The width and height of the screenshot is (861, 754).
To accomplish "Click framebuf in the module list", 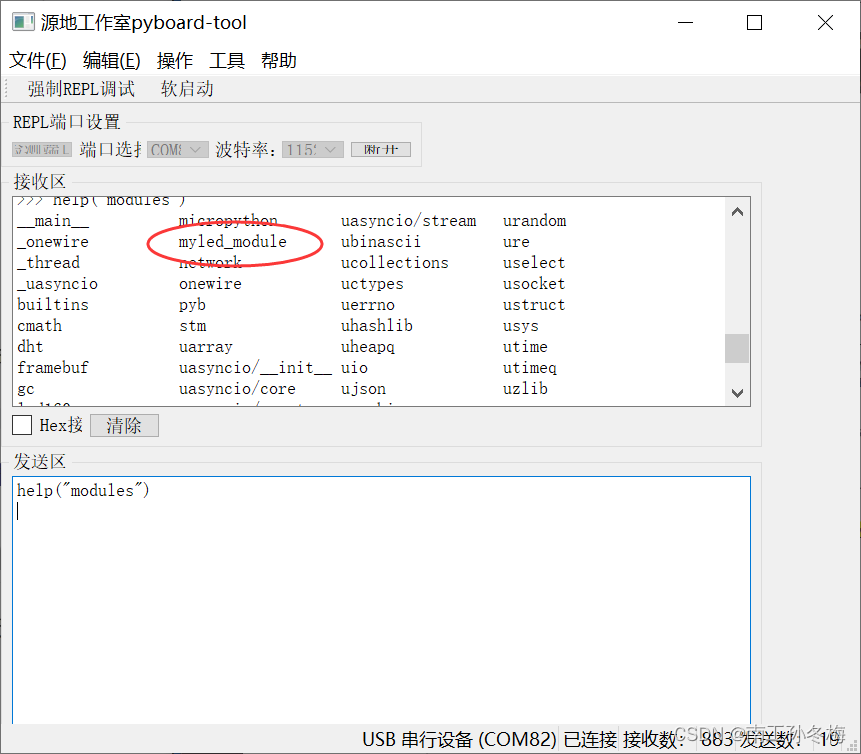I will [x=53, y=367].
